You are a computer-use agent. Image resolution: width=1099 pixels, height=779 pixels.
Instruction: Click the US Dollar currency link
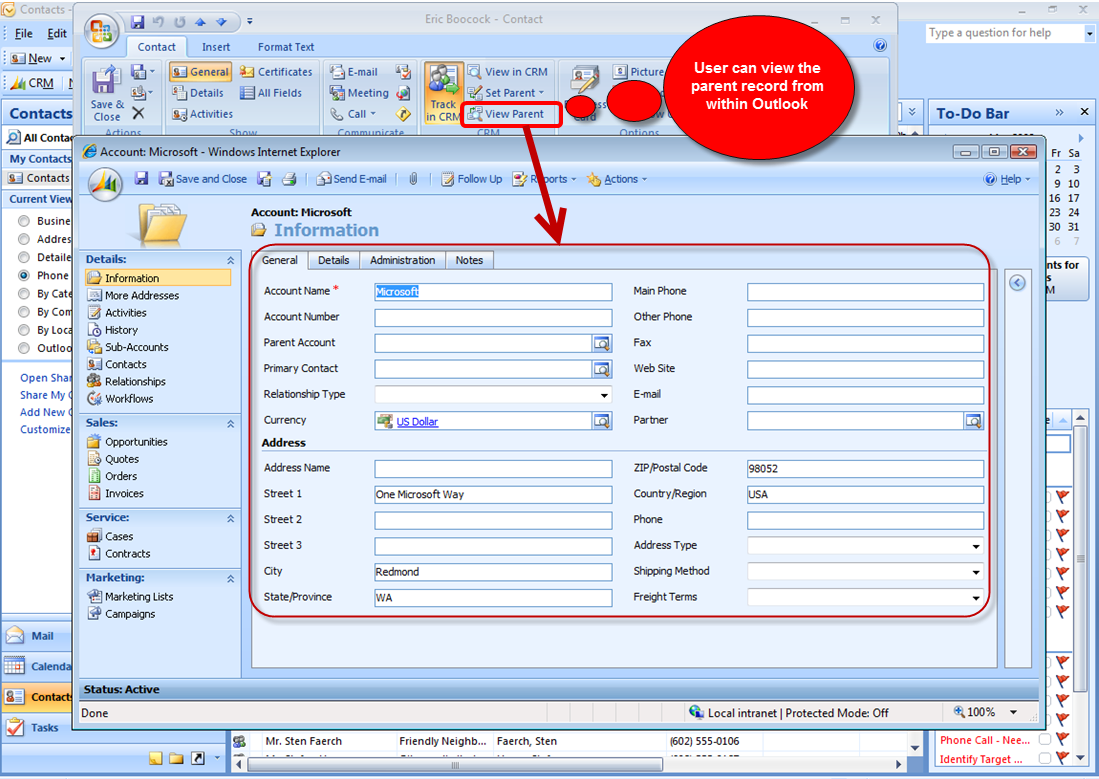tap(417, 421)
